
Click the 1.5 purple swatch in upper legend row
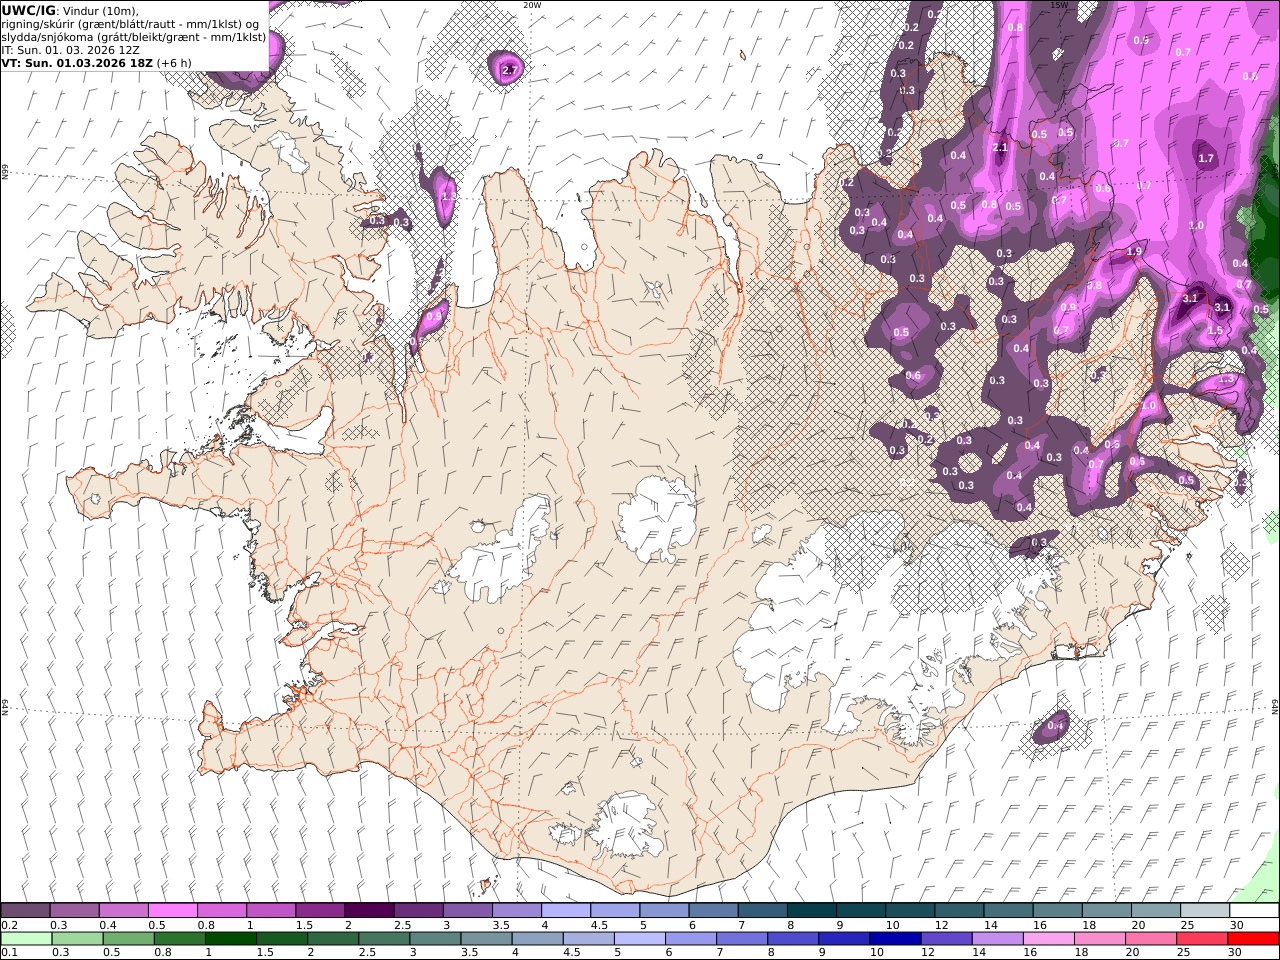pyautogui.click(x=320, y=910)
